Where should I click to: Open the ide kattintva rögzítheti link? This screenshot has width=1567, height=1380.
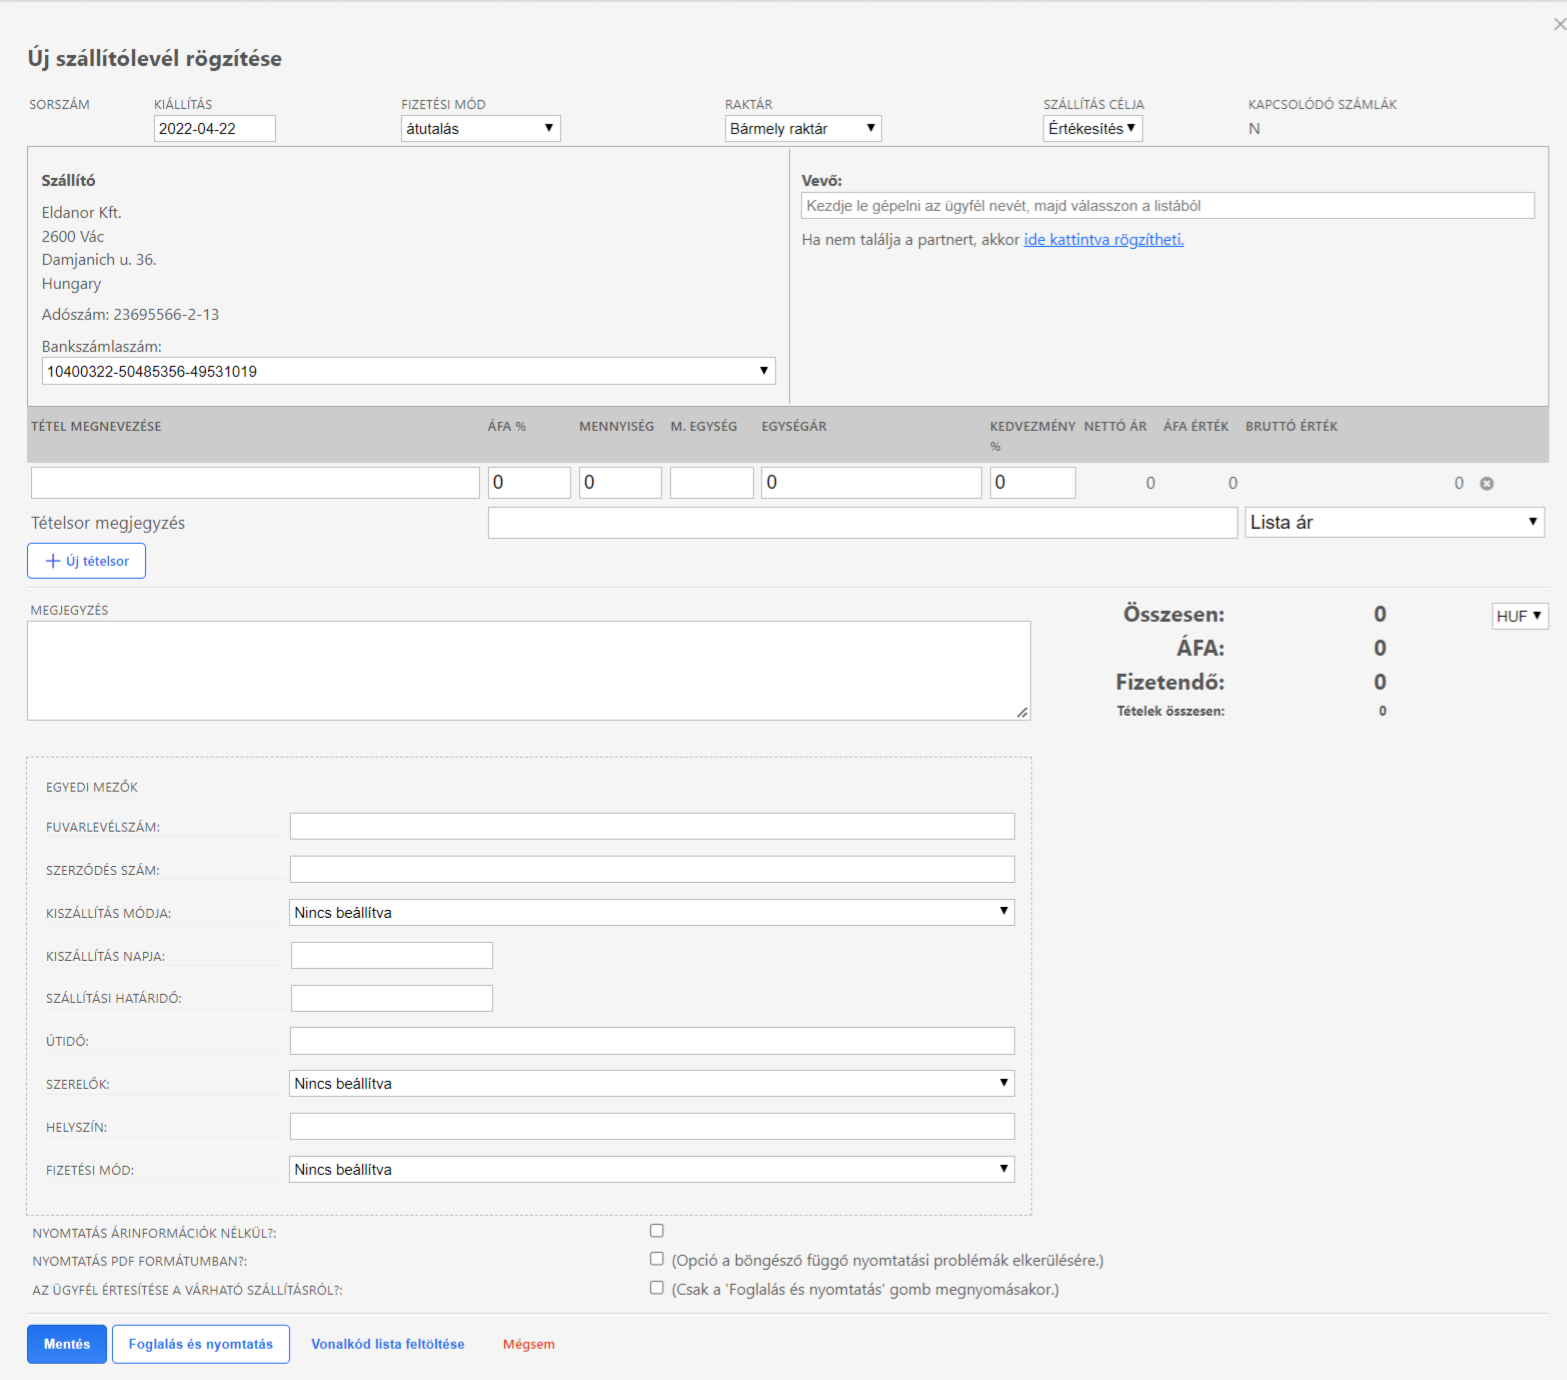tap(1104, 239)
